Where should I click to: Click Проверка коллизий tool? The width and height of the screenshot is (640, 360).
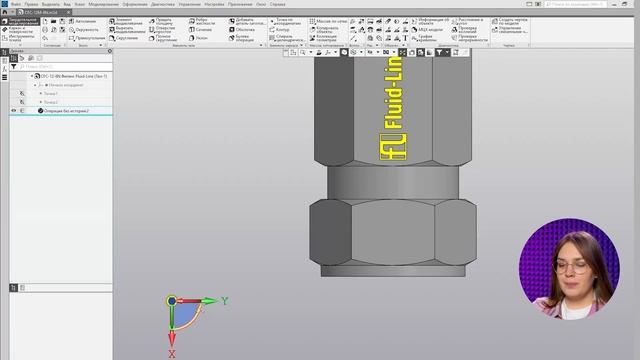[x=464, y=30]
